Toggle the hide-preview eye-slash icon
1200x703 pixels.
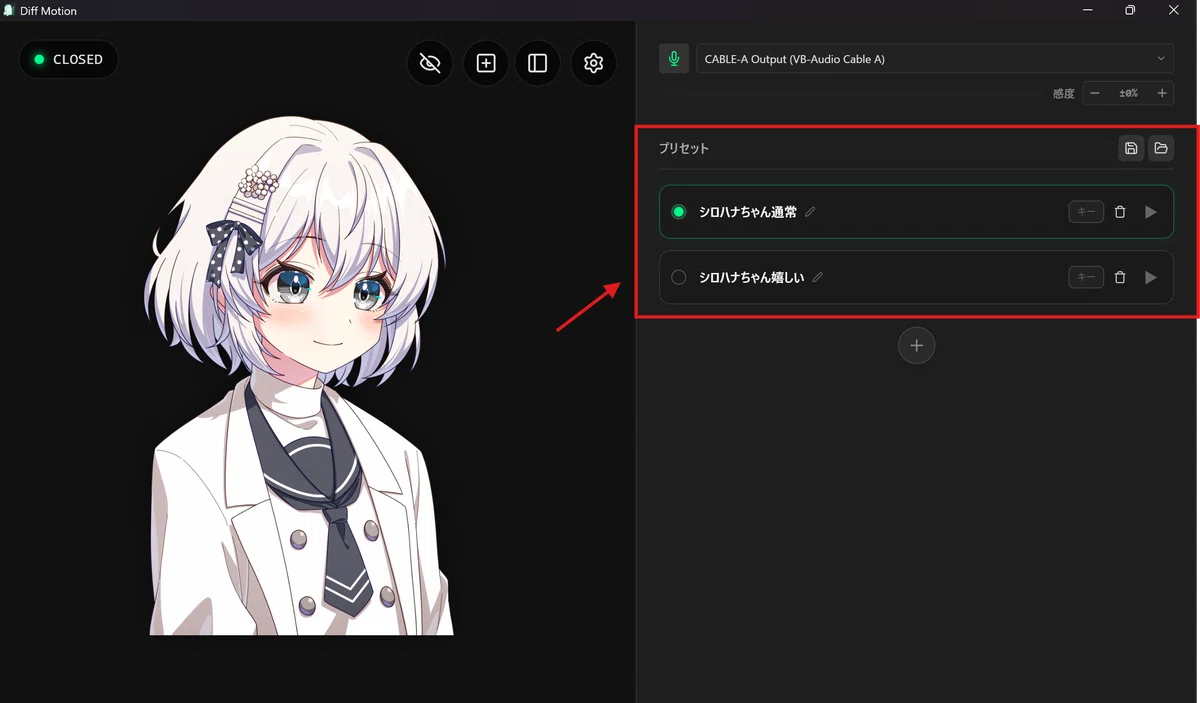coord(430,63)
